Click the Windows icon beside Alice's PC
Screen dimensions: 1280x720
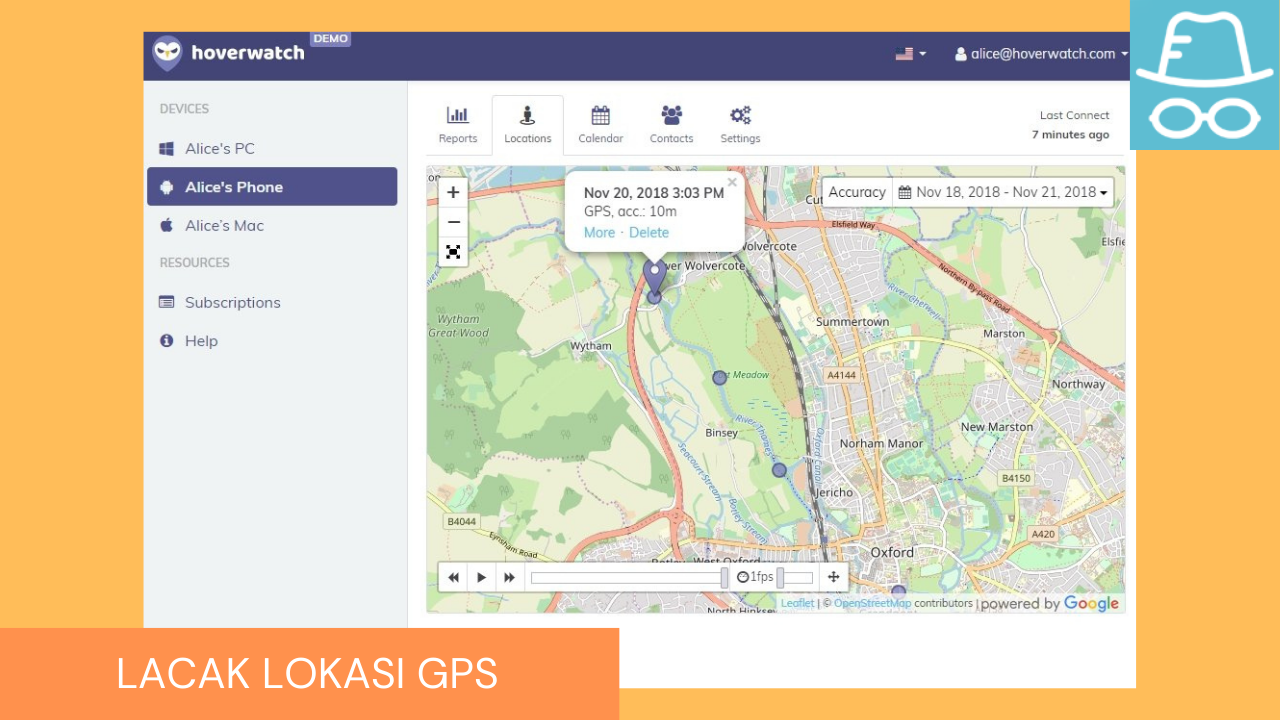coord(166,148)
